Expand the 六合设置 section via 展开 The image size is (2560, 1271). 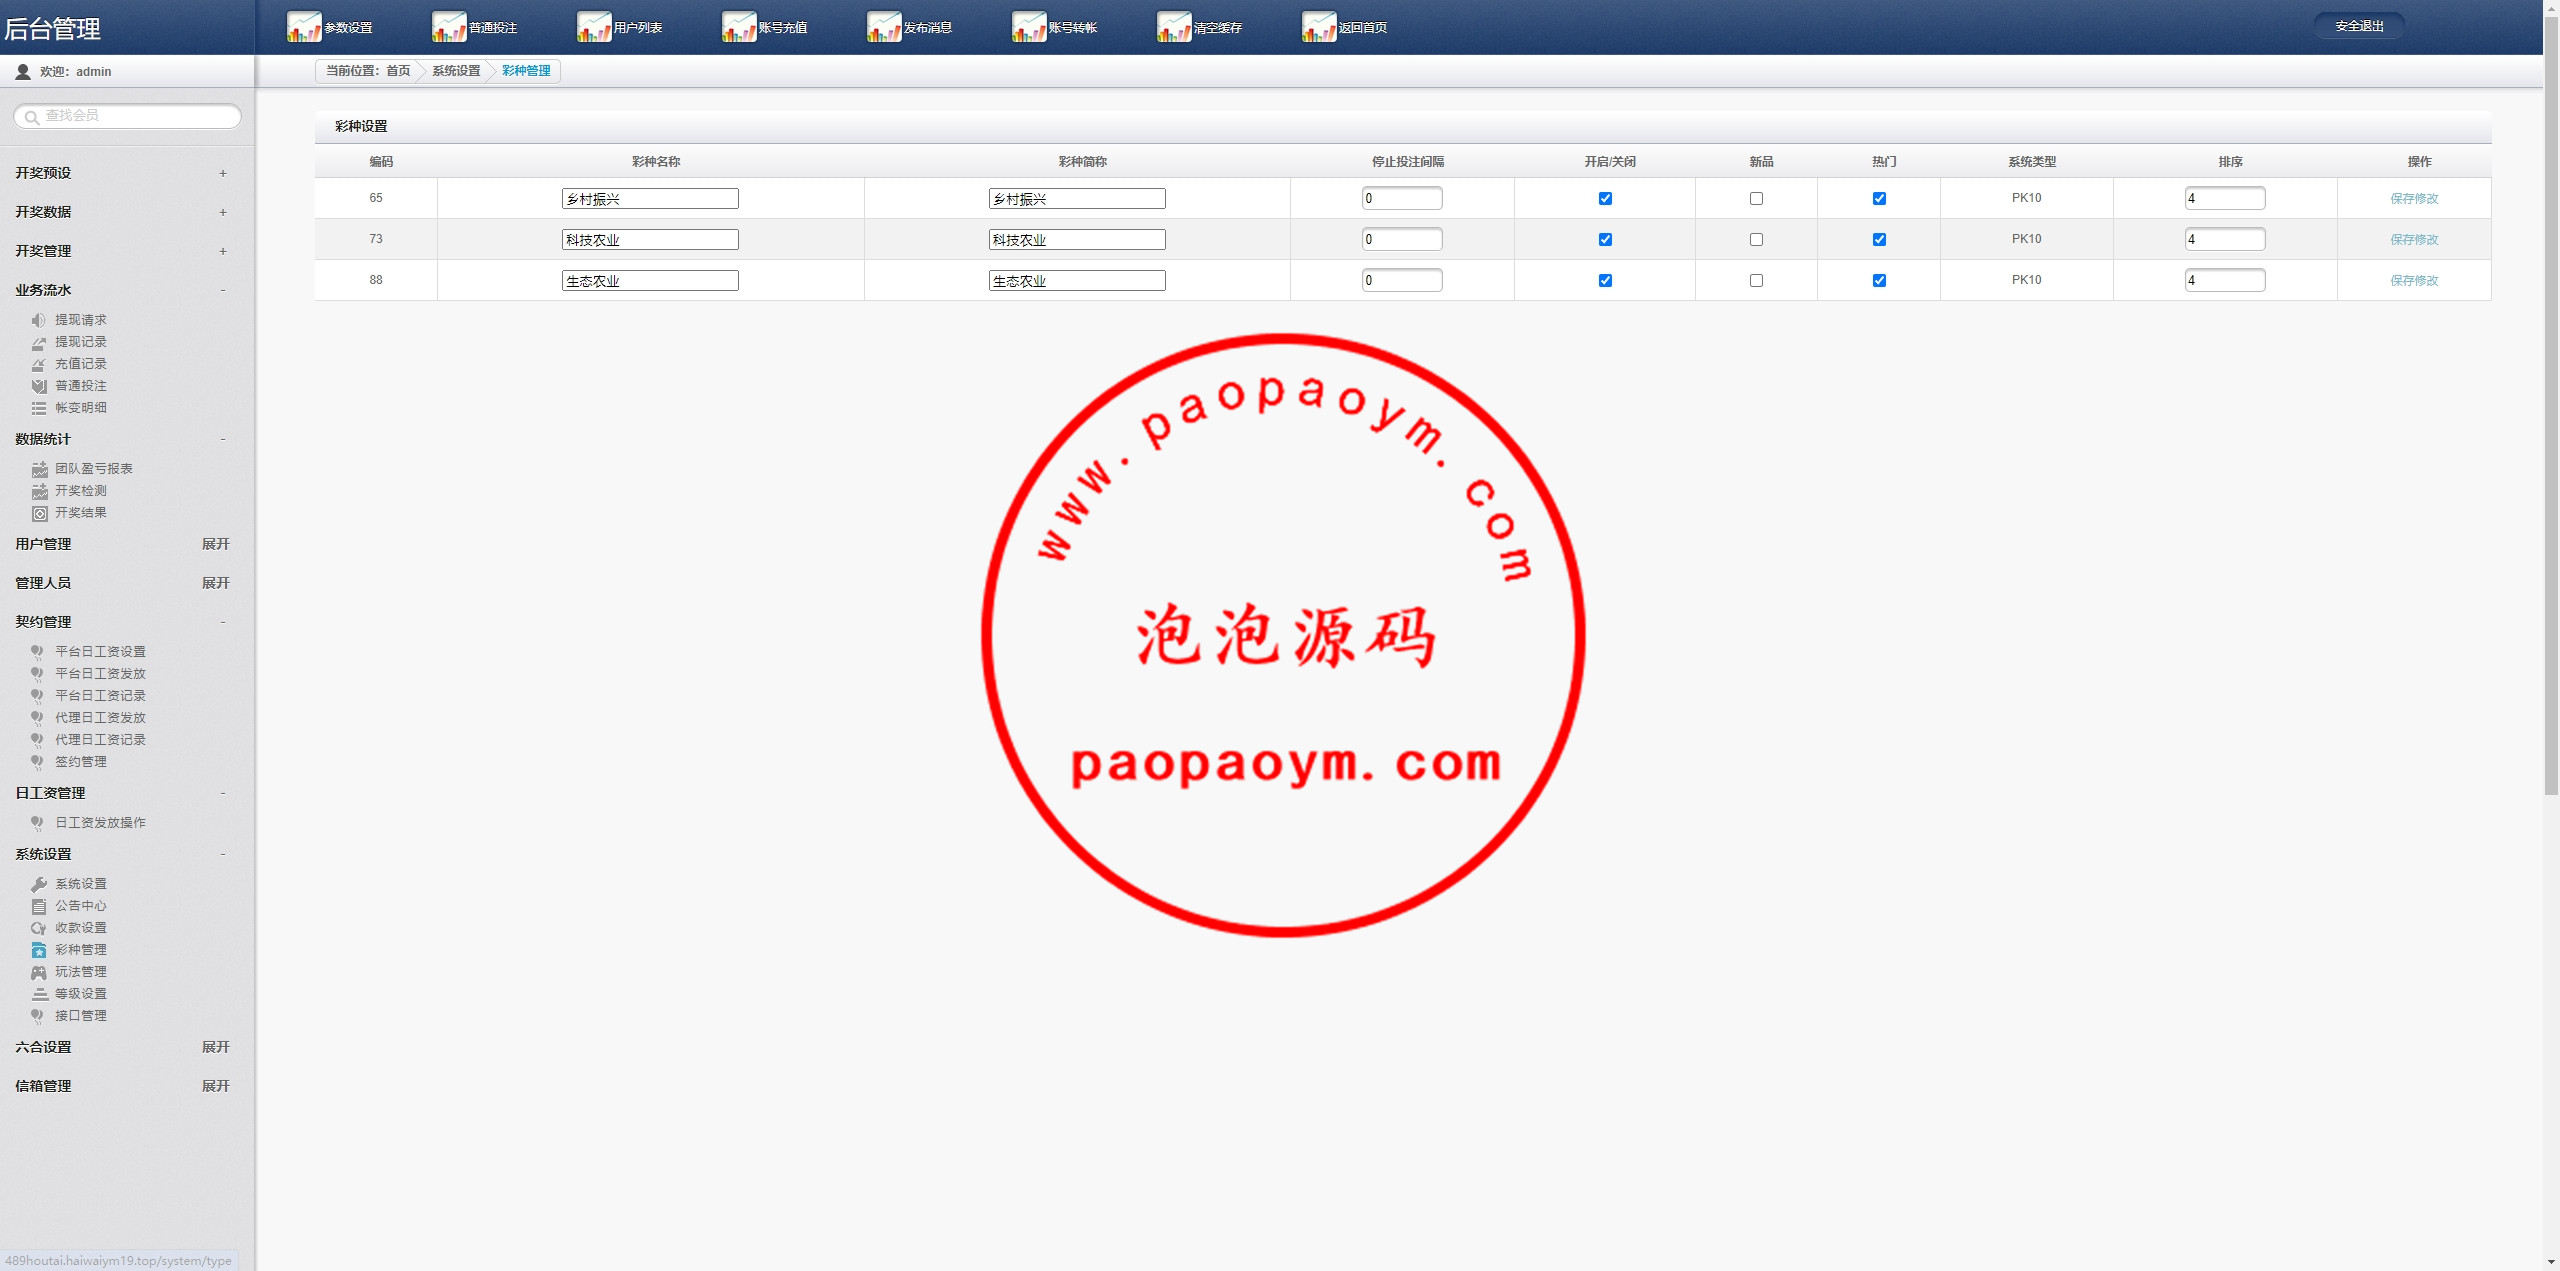click(215, 1047)
